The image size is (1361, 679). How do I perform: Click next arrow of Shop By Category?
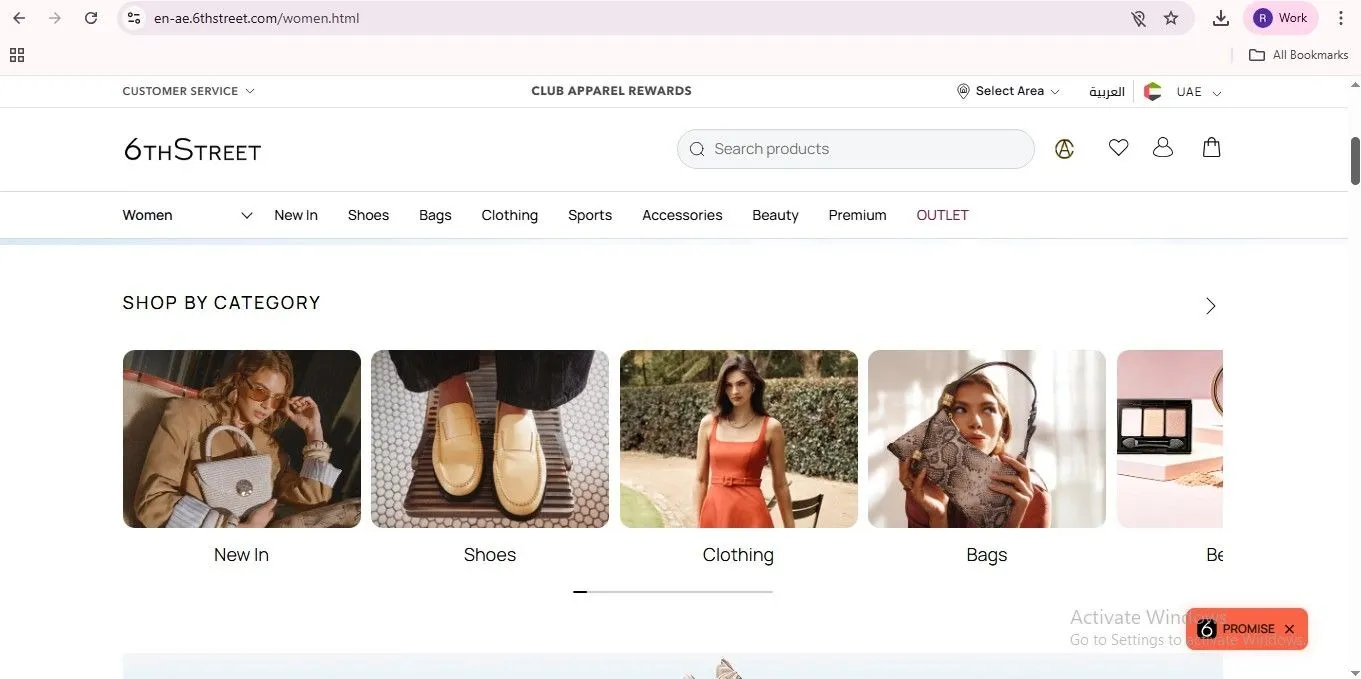(1210, 306)
